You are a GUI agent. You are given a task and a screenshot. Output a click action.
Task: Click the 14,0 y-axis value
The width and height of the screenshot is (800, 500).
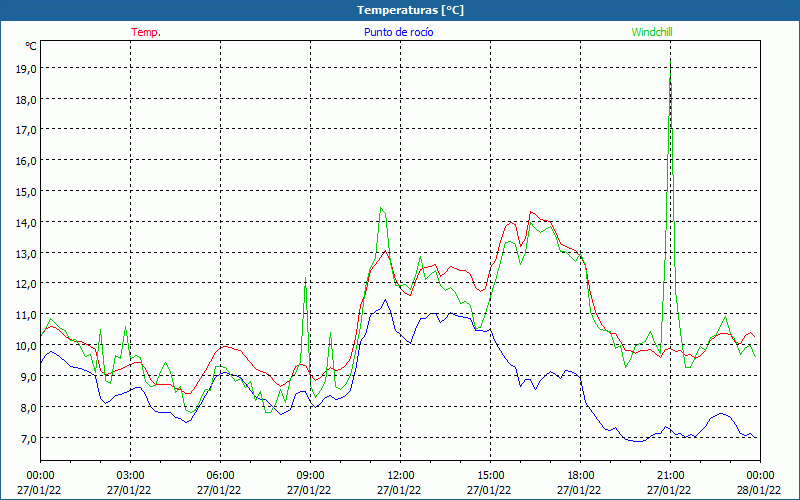tap(26, 222)
